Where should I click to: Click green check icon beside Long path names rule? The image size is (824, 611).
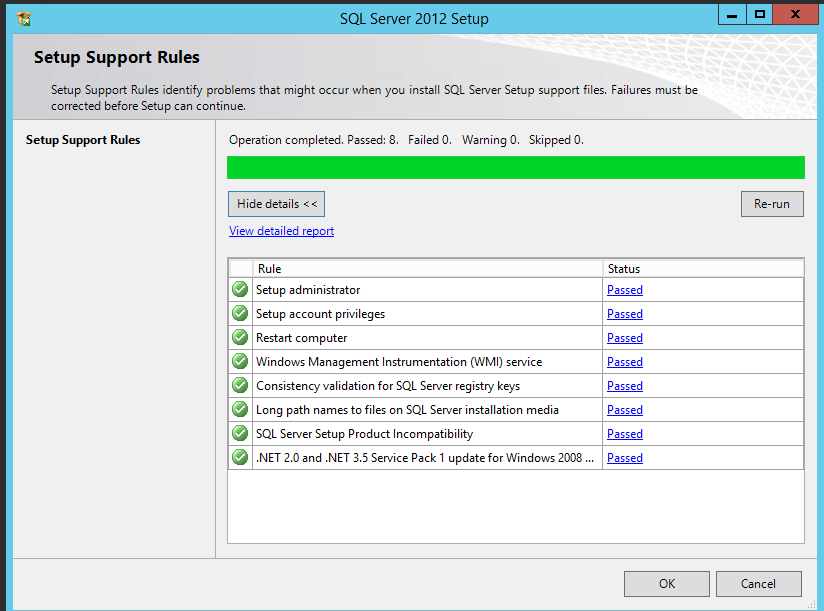coord(240,409)
